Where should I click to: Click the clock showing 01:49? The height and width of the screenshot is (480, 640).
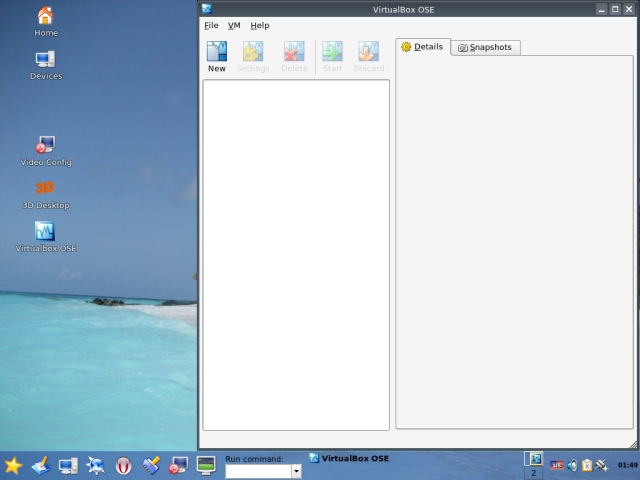[x=628, y=465]
